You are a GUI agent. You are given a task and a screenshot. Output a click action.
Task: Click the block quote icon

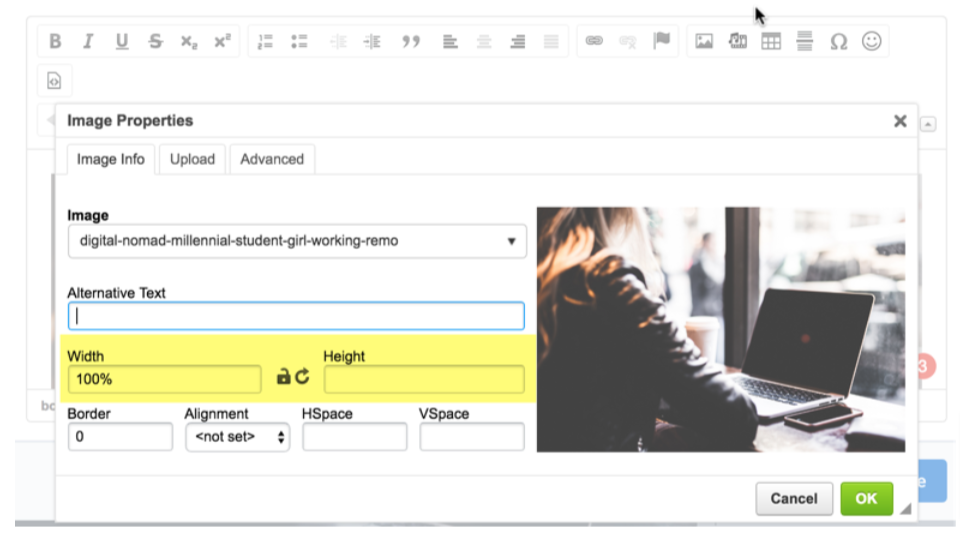(410, 41)
